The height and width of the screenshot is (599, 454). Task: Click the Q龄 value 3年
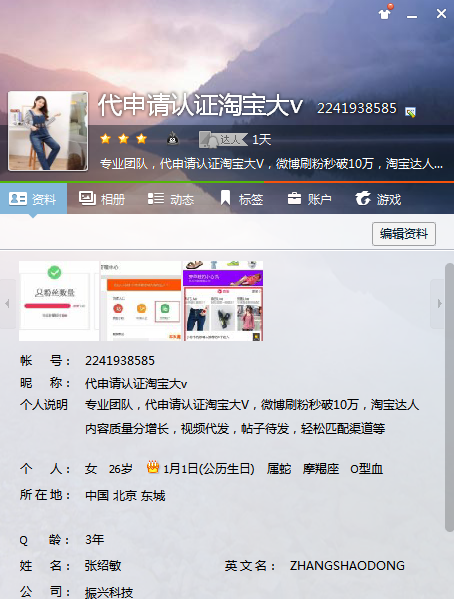[x=94, y=539]
